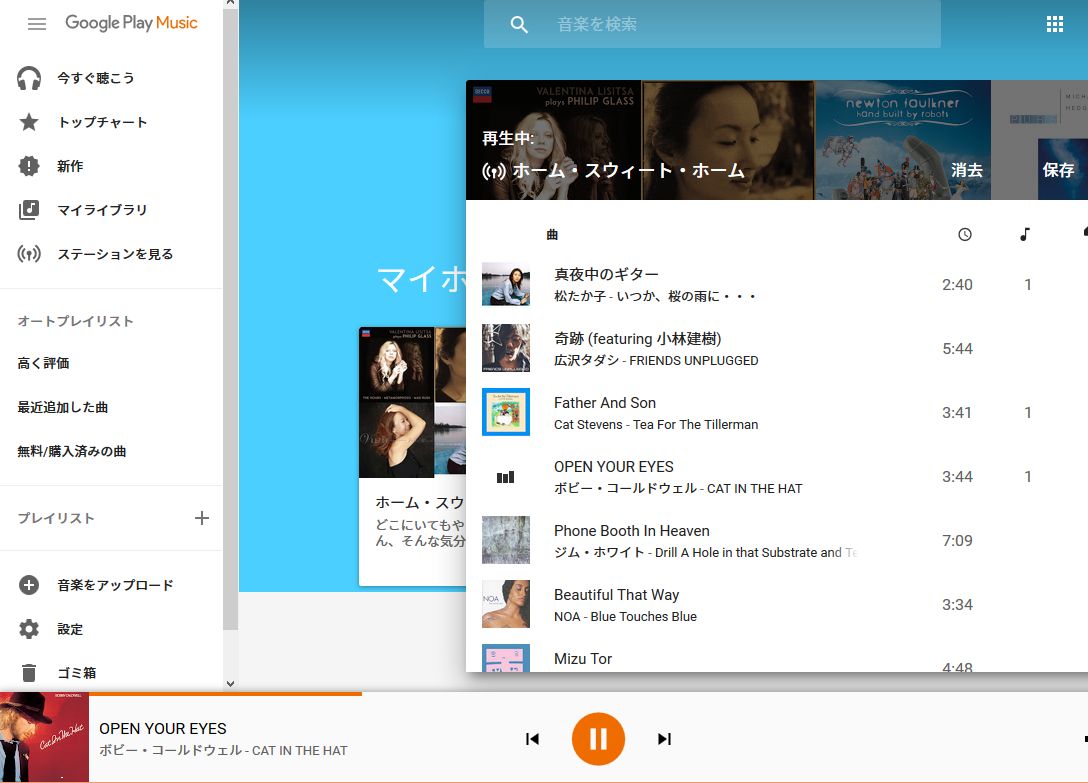Select song title Mizu Tor
The height and width of the screenshot is (783, 1088).
pyautogui.click(x=583, y=659)
